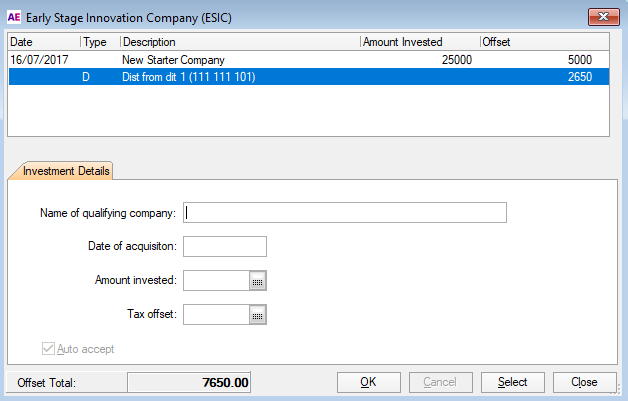Toggle the Auto accept checkbox
Image resolution: width=628 pixels, height=401 pixels.
click(48, 349)
